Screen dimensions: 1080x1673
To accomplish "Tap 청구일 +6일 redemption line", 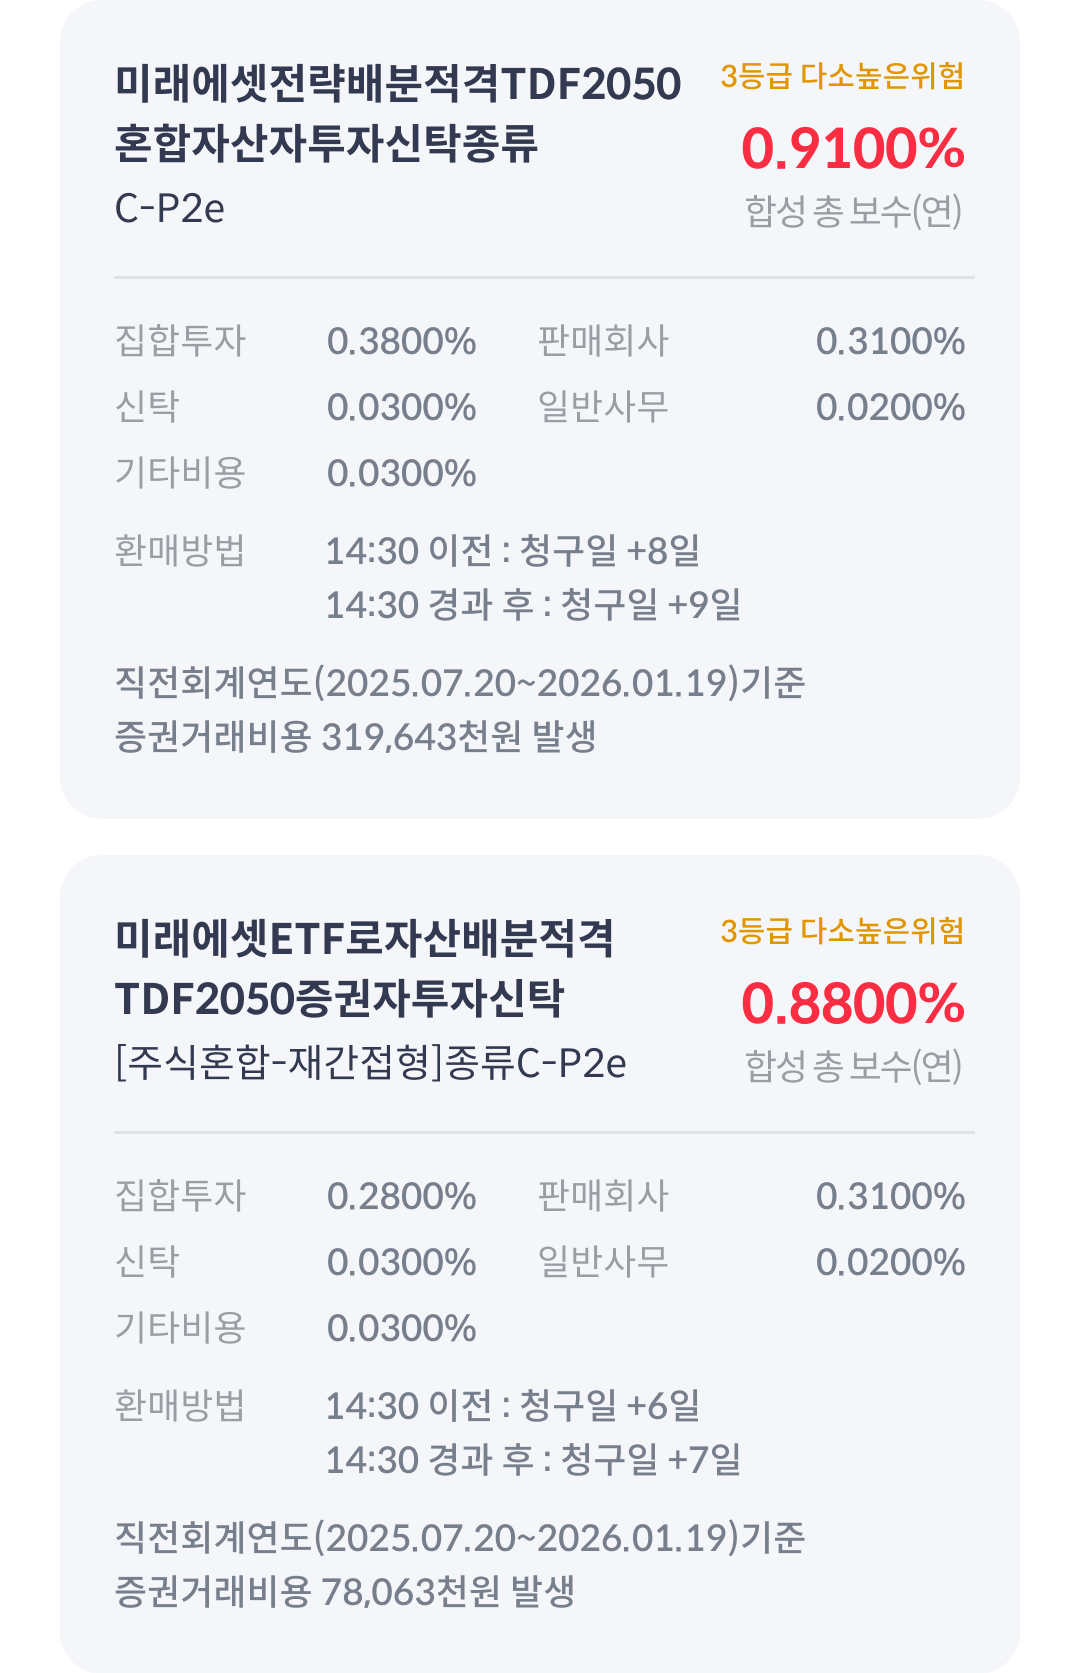I will [x=513, y=1406].
